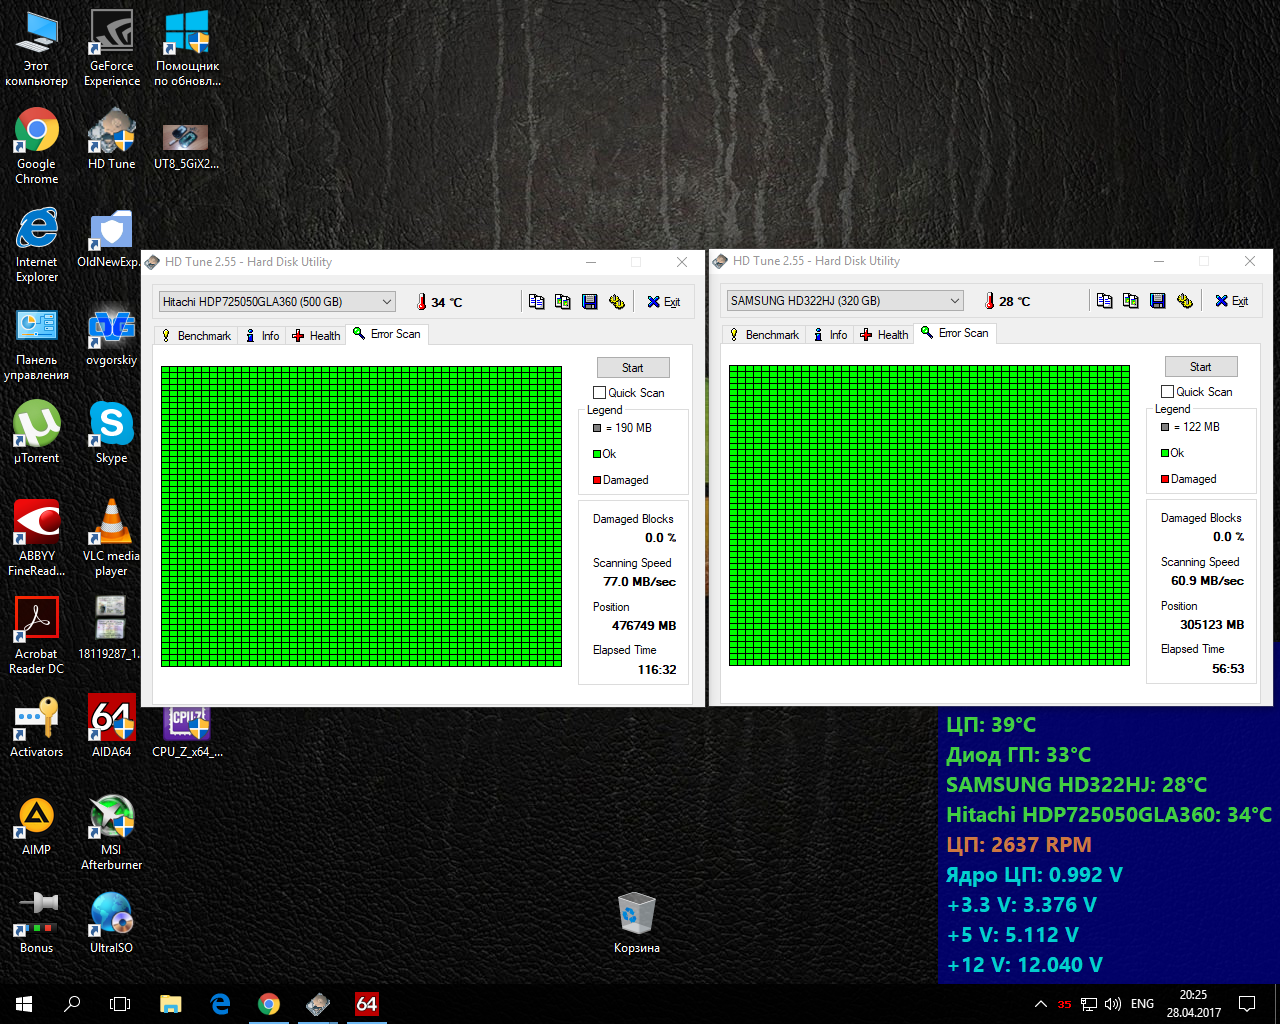Open the Info tab in the Hitachi window
Image resolution: width=1280 pixels, height=1024 pixels.
pyautogui.click(x=263, y=336)
